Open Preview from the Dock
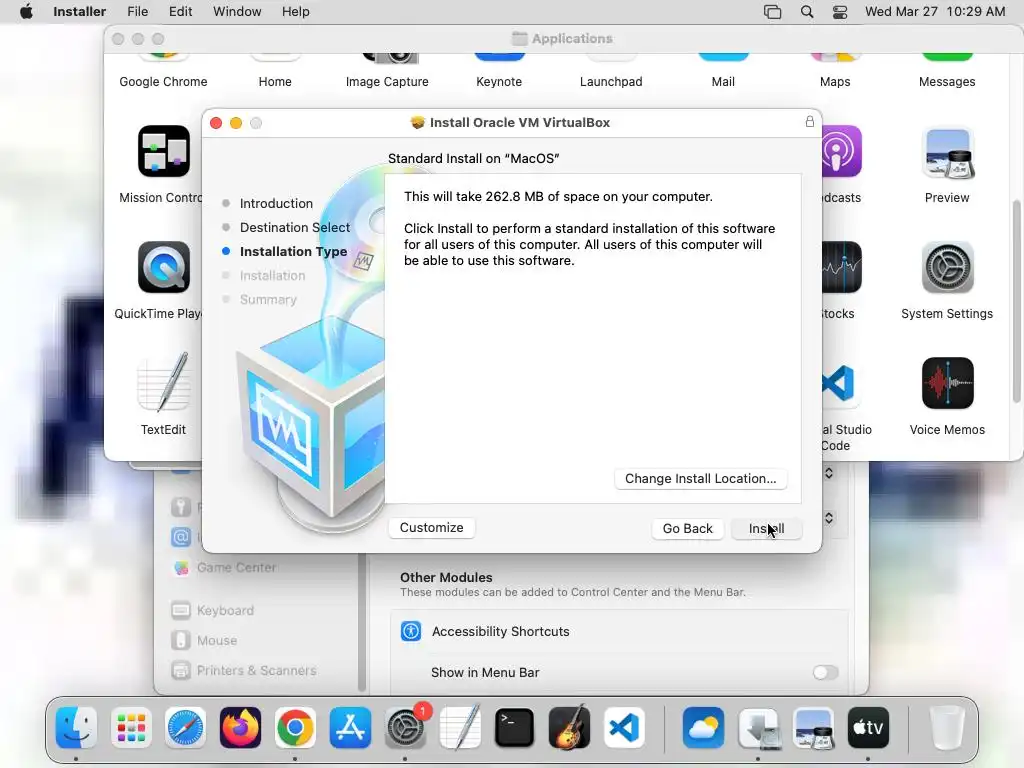This screenshot has width=1024, height=768. [x=813, y=728]
